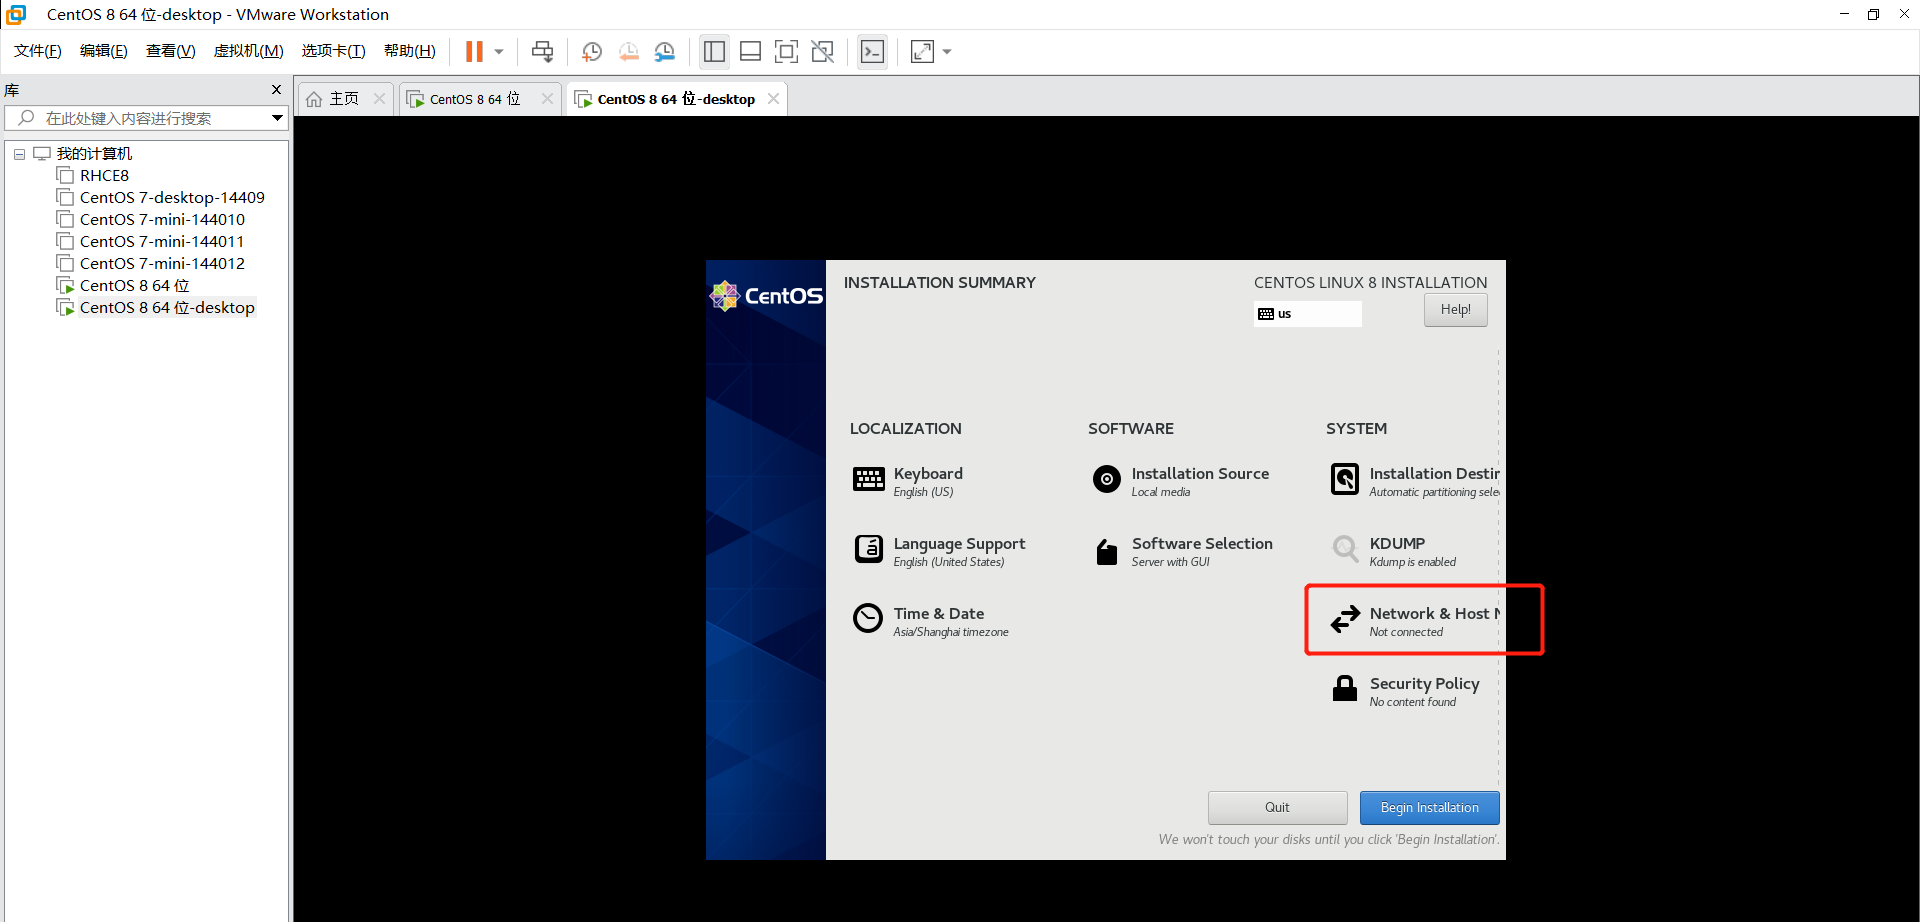The height and width of the screenshot is (922, 1920).
Task: Select CentOS 8 64 位 in the library
Action: pyautogui.click(x=134, y=286)
